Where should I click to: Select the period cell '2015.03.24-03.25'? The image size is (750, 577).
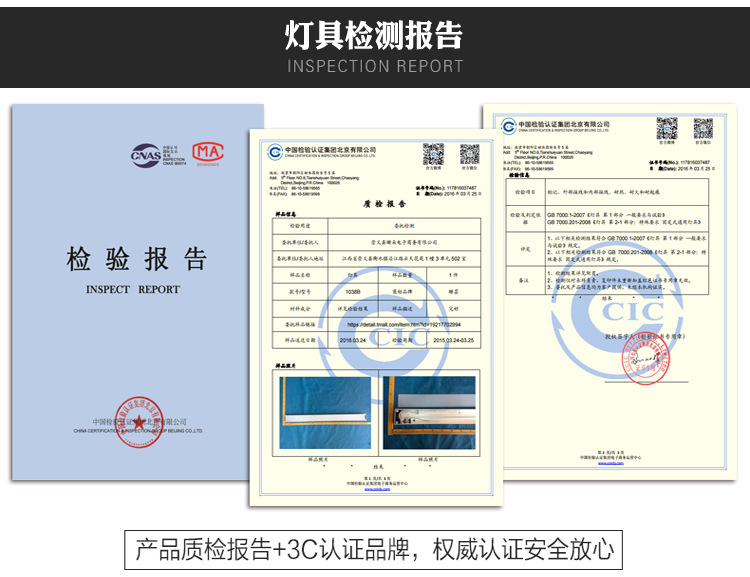click(x=453, y=340)
